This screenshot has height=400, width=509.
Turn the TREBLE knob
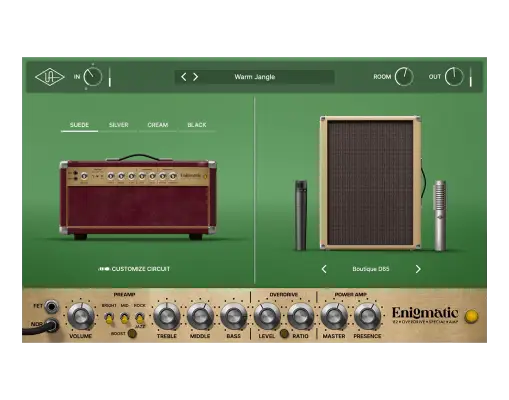coord(167,316)
